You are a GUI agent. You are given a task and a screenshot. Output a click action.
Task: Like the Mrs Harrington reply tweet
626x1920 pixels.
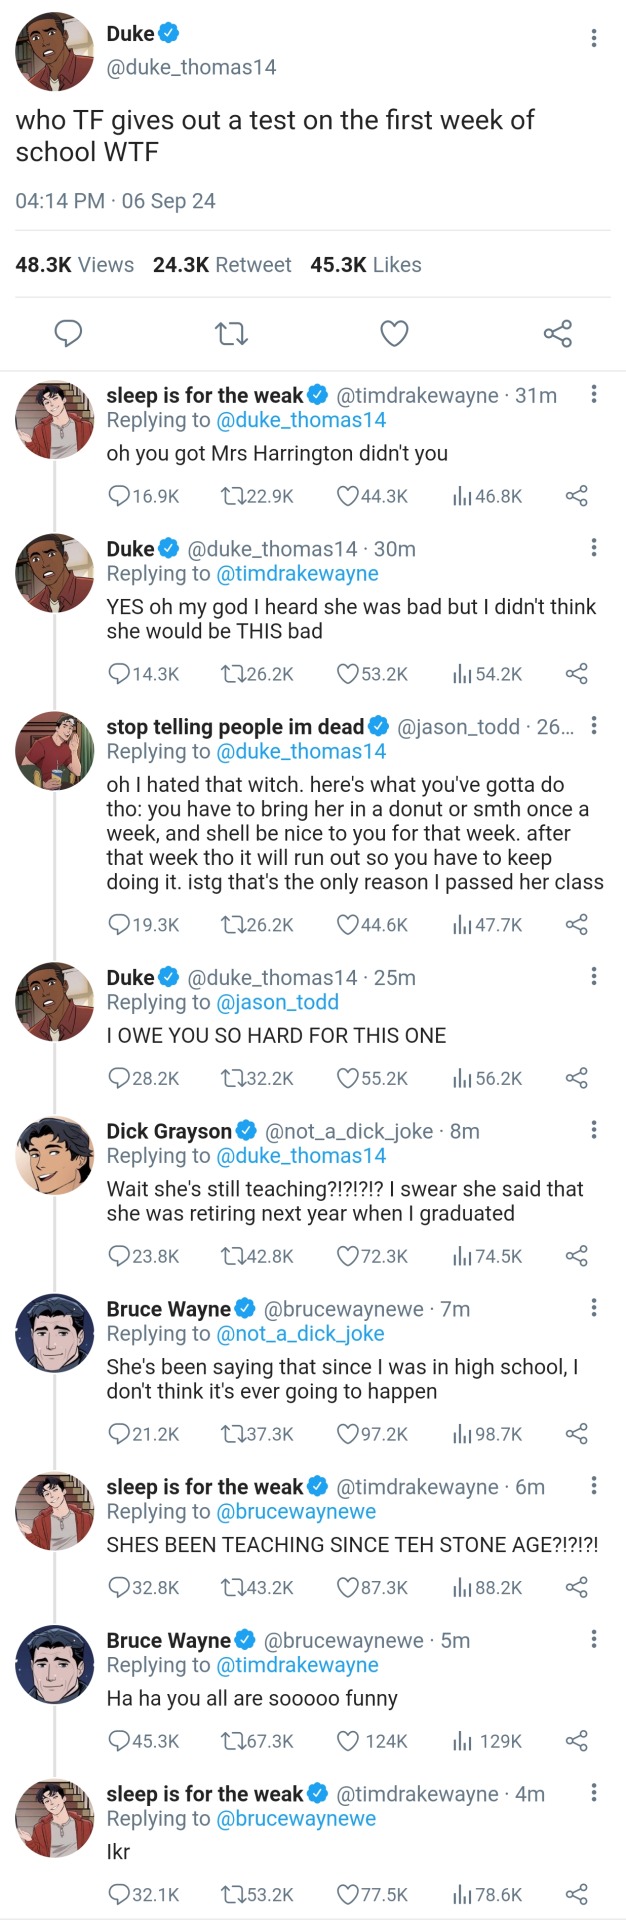click(348, 496)
